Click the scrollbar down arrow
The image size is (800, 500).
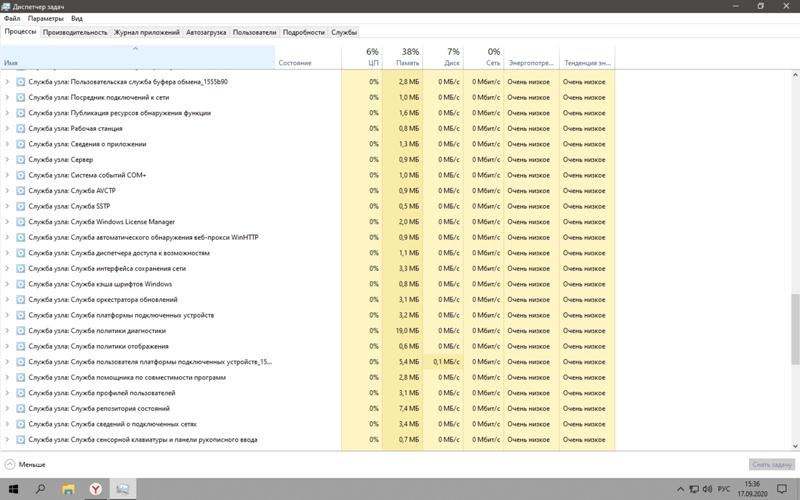795,446
